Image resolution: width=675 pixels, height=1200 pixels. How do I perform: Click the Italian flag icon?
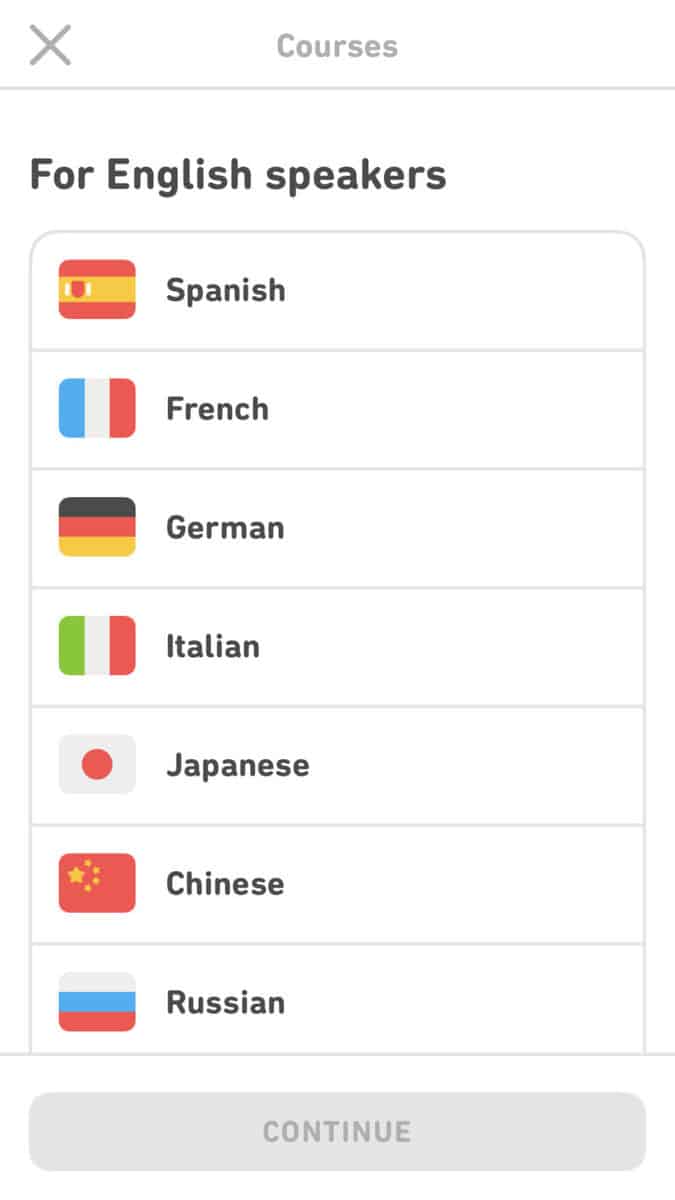coord(97,646)
